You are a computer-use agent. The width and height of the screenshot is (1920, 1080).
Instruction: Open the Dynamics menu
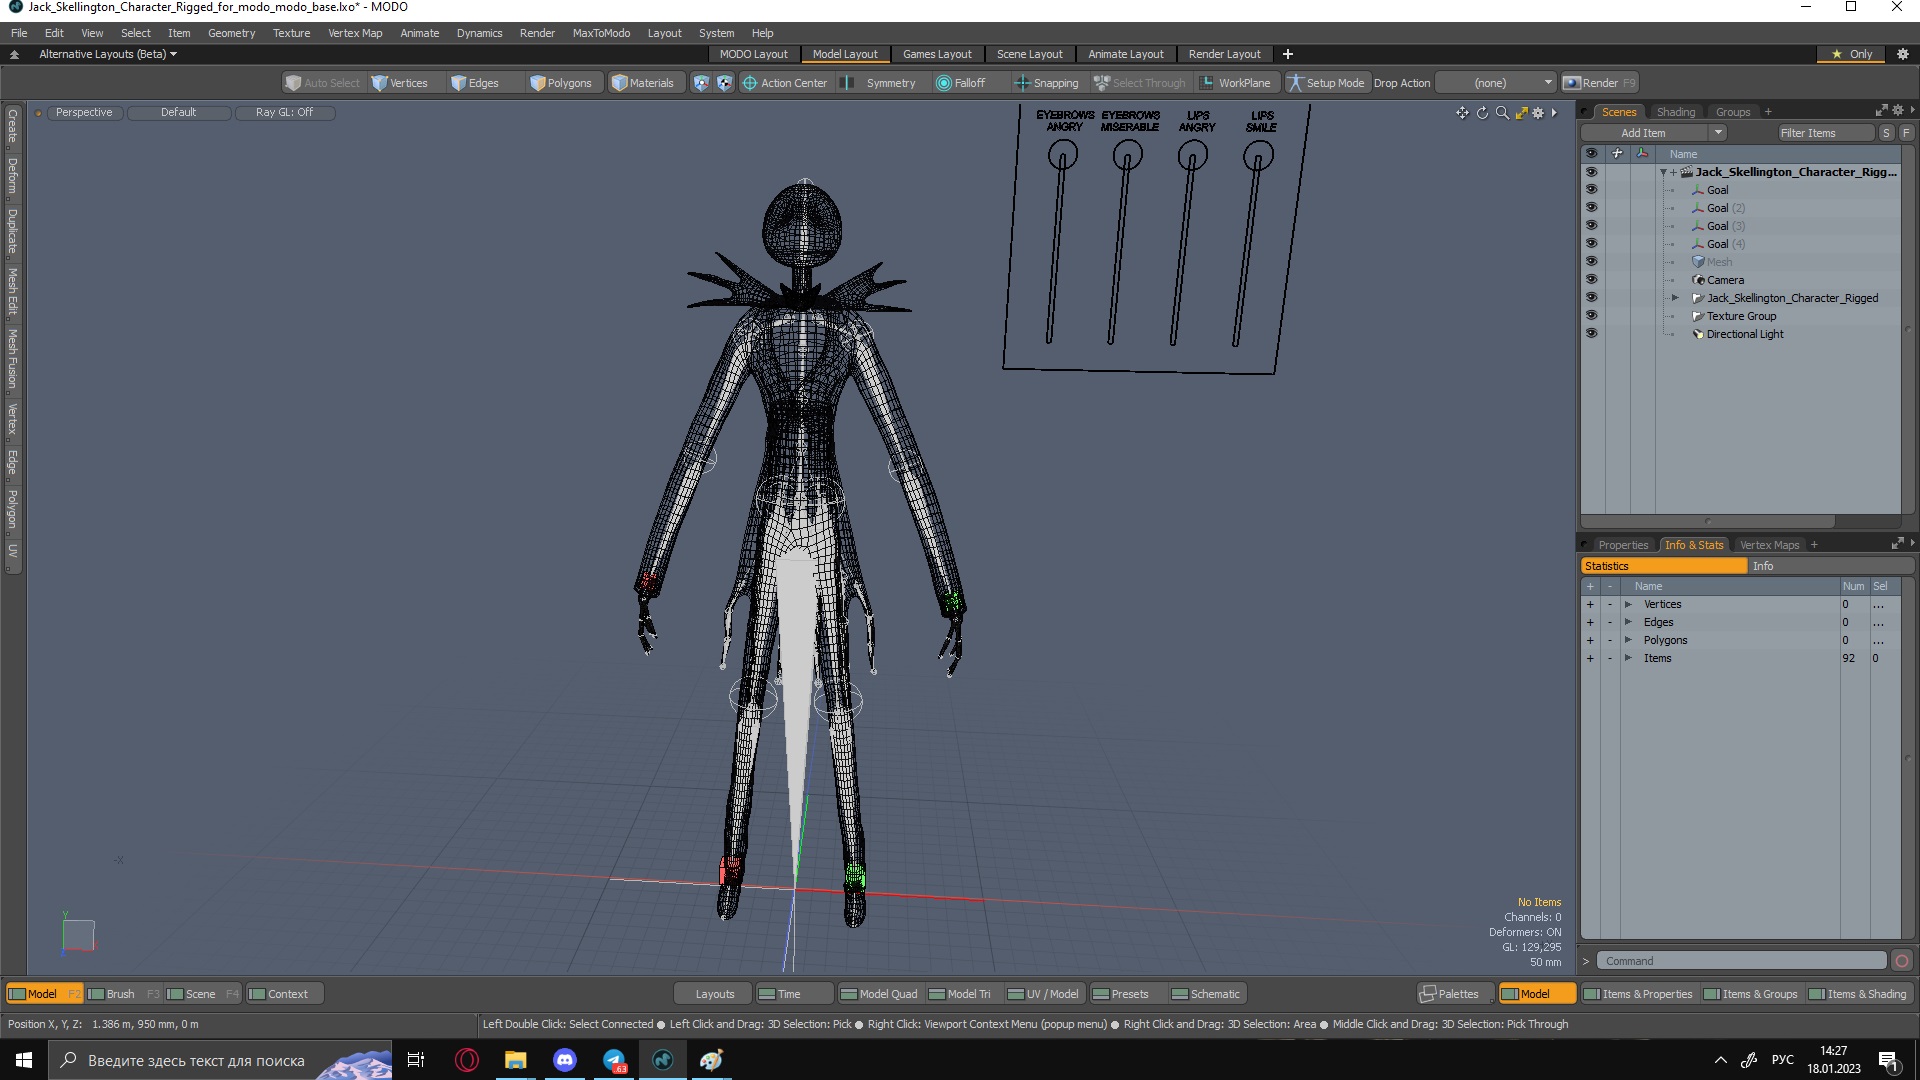[479, 33]
